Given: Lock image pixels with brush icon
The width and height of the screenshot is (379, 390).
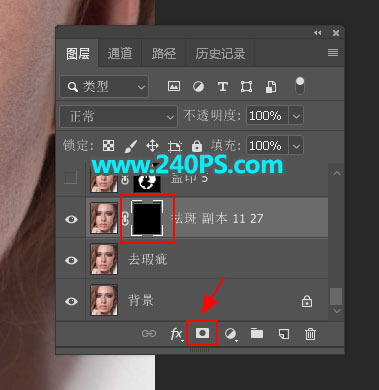Looking at the screenshot, I should point(131,146).
